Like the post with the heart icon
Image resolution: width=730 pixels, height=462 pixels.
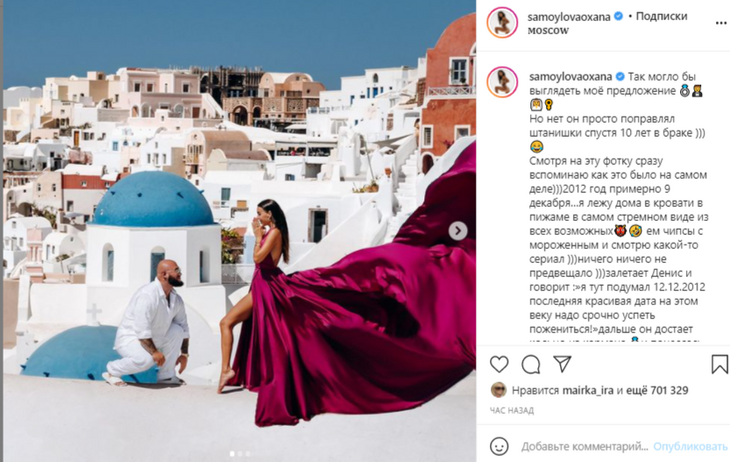pos(499,364)
